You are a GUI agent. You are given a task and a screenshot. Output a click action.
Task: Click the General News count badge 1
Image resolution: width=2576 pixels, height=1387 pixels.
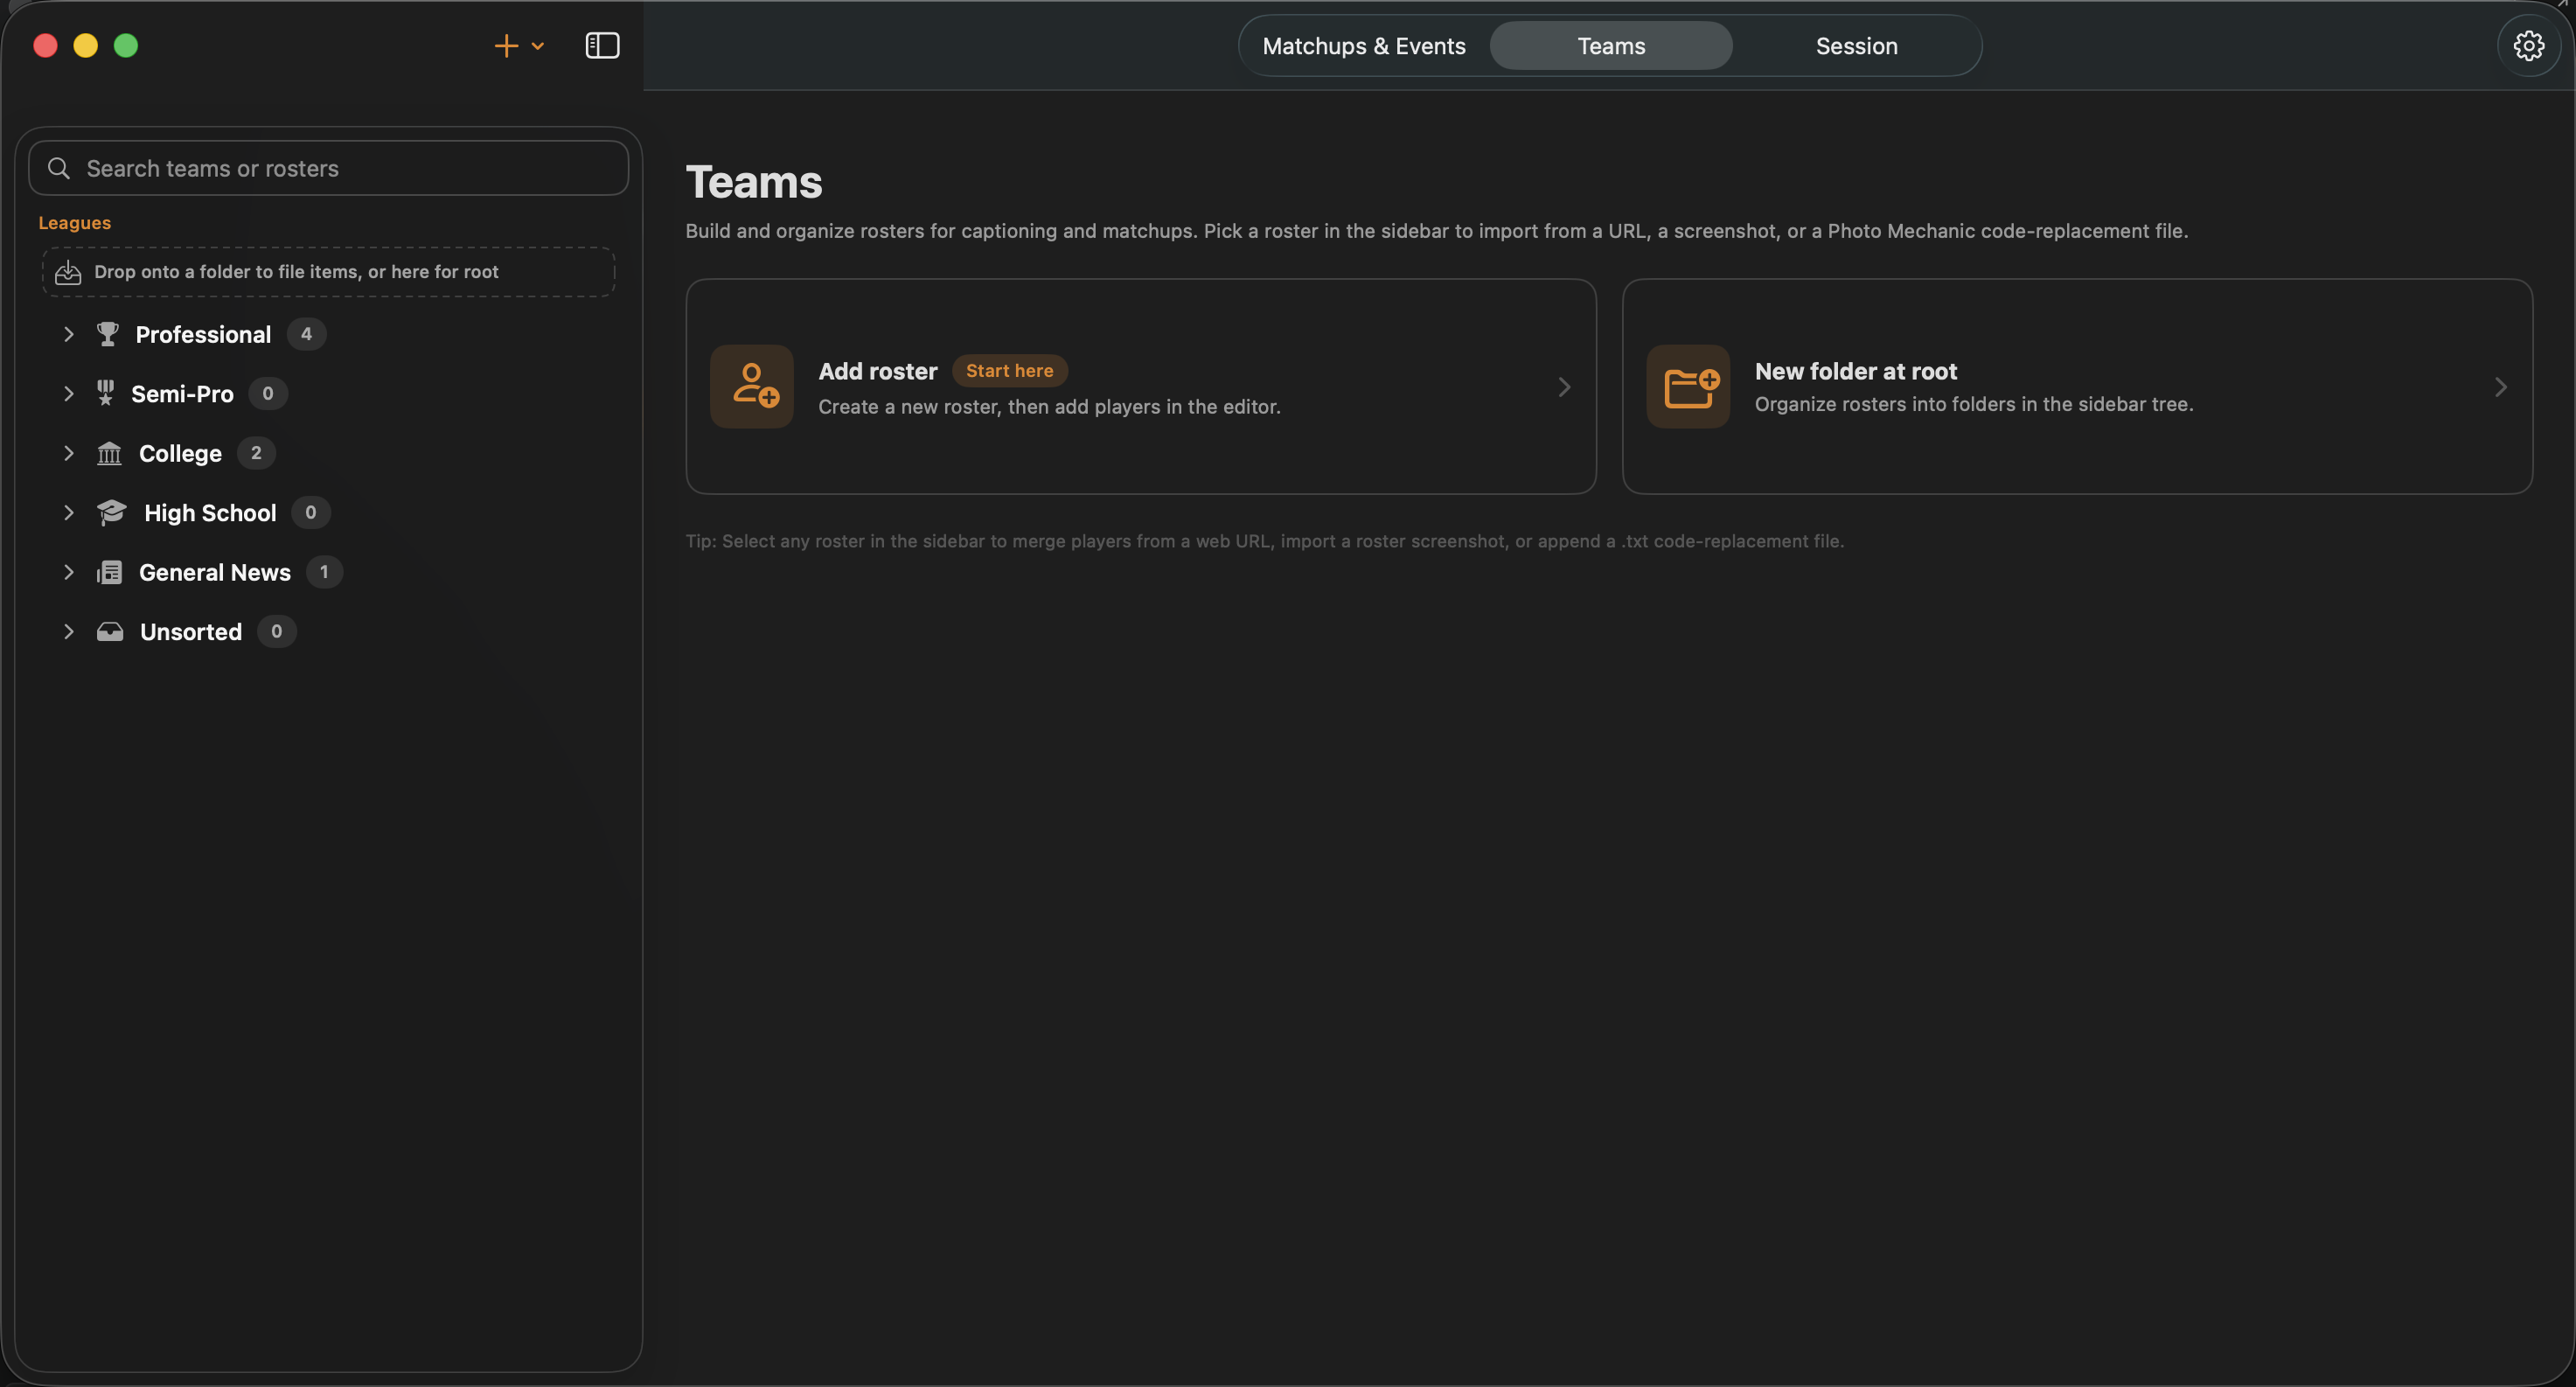point(324,572)
